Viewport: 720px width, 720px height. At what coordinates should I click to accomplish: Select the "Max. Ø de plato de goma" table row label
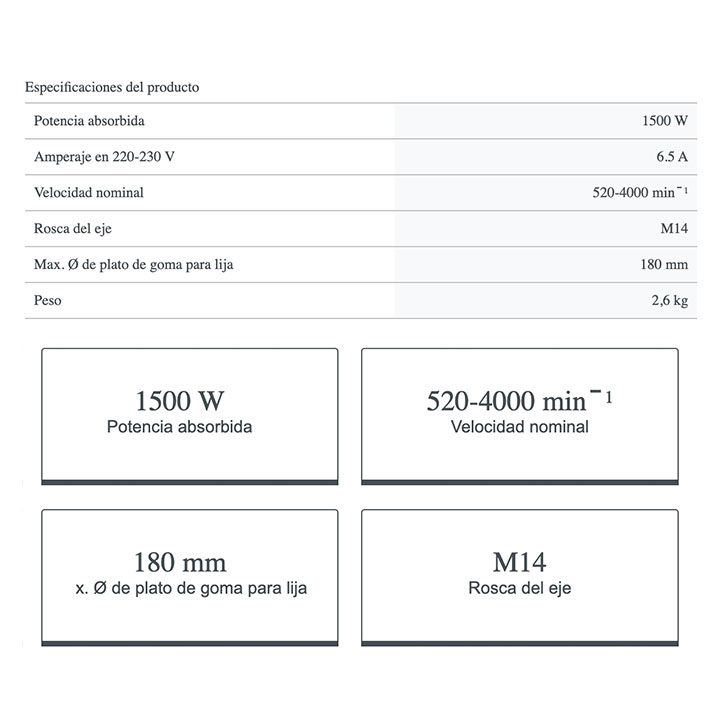coord(140,265)
